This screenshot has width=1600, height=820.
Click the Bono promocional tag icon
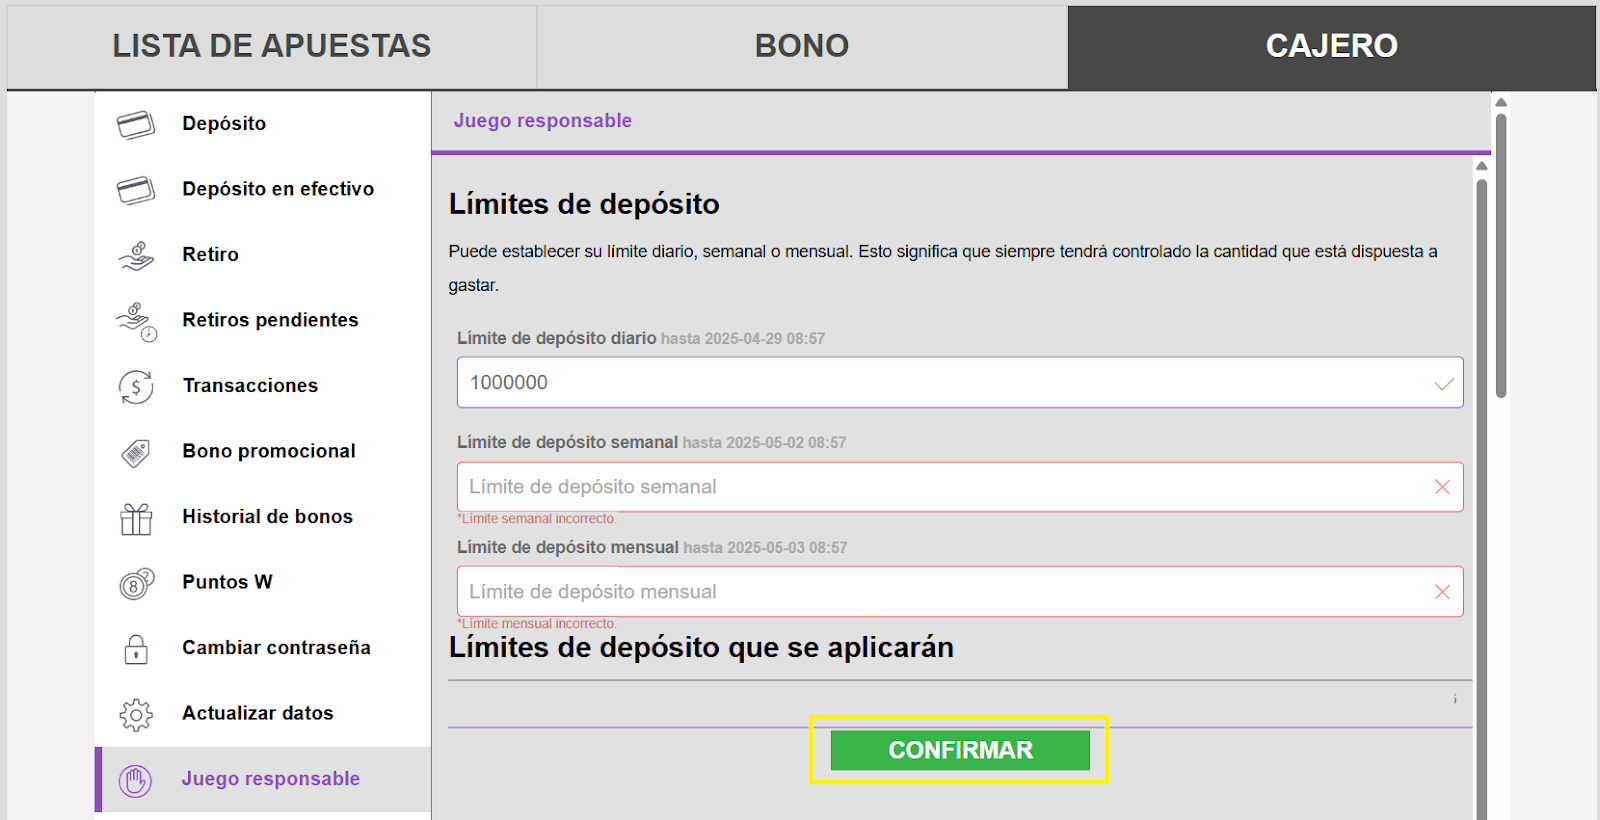(136, 452)
